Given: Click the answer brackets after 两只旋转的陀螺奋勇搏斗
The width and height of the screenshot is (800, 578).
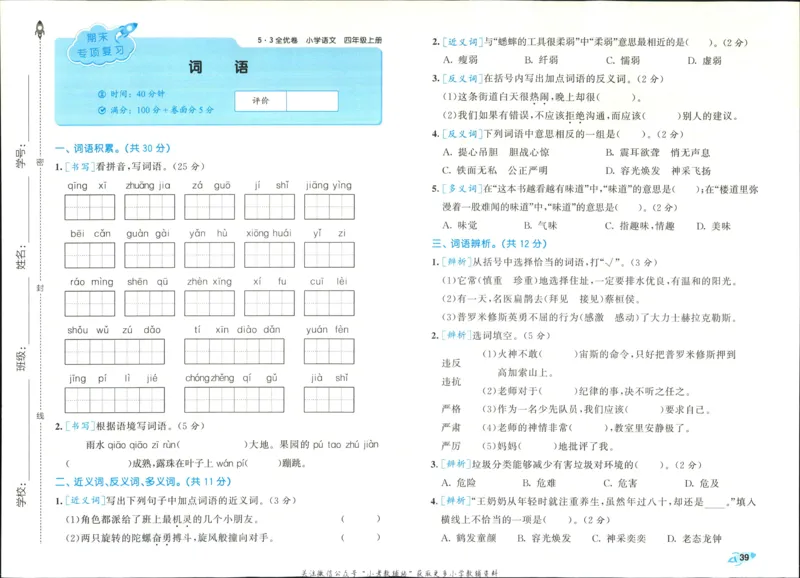Looking at the screenshot, I should pos(361,537).
